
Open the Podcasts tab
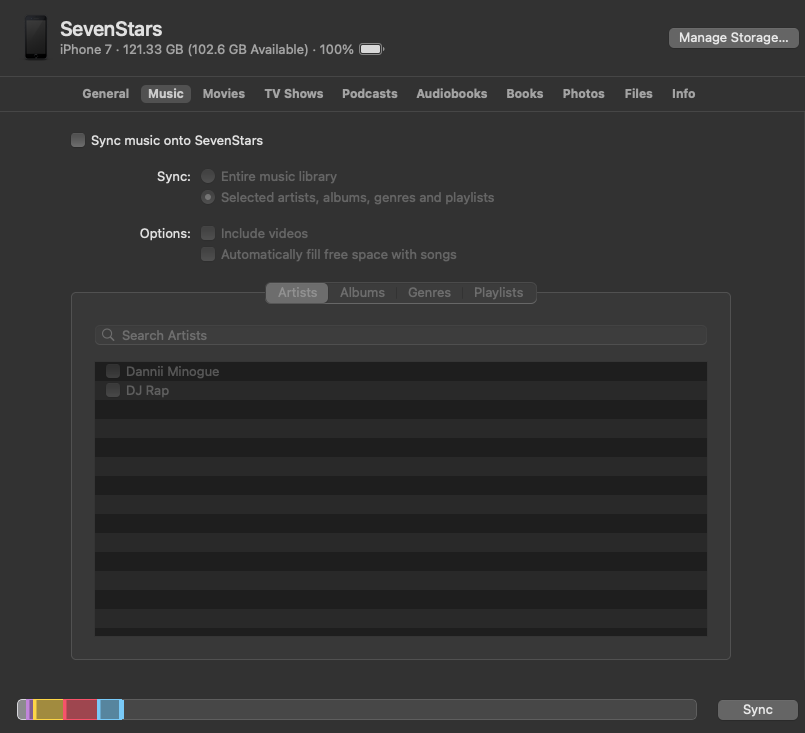pyautogui.click(x=370, y=93)
